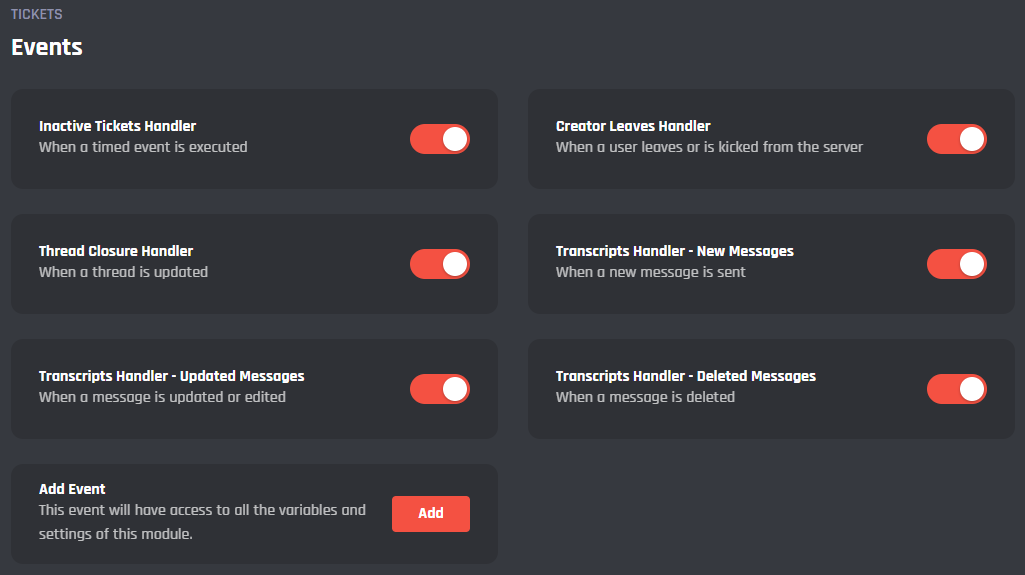Click the 'When a timed event is executed' description
The image size is (1025, 575).
point(143,147)
